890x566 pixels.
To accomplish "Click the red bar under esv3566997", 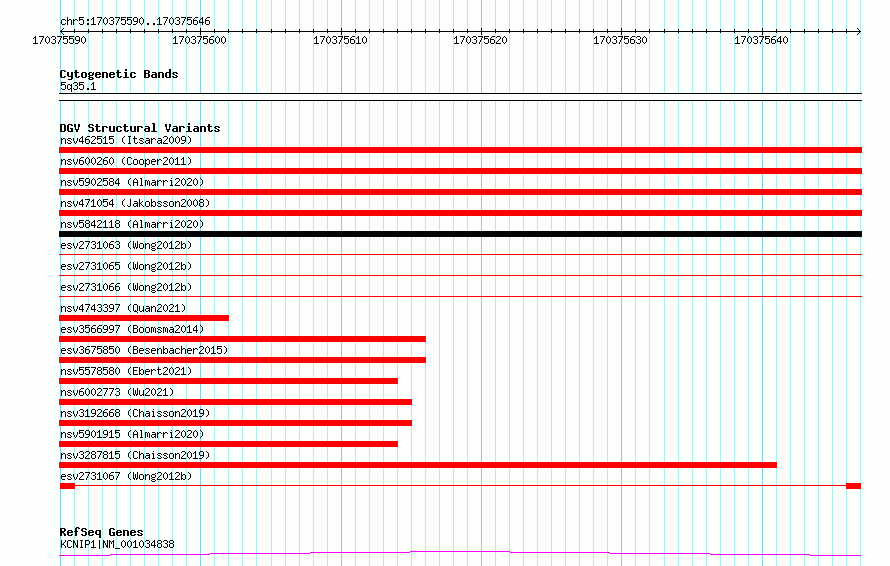I will pyautogui.click(x=242, y=339).
